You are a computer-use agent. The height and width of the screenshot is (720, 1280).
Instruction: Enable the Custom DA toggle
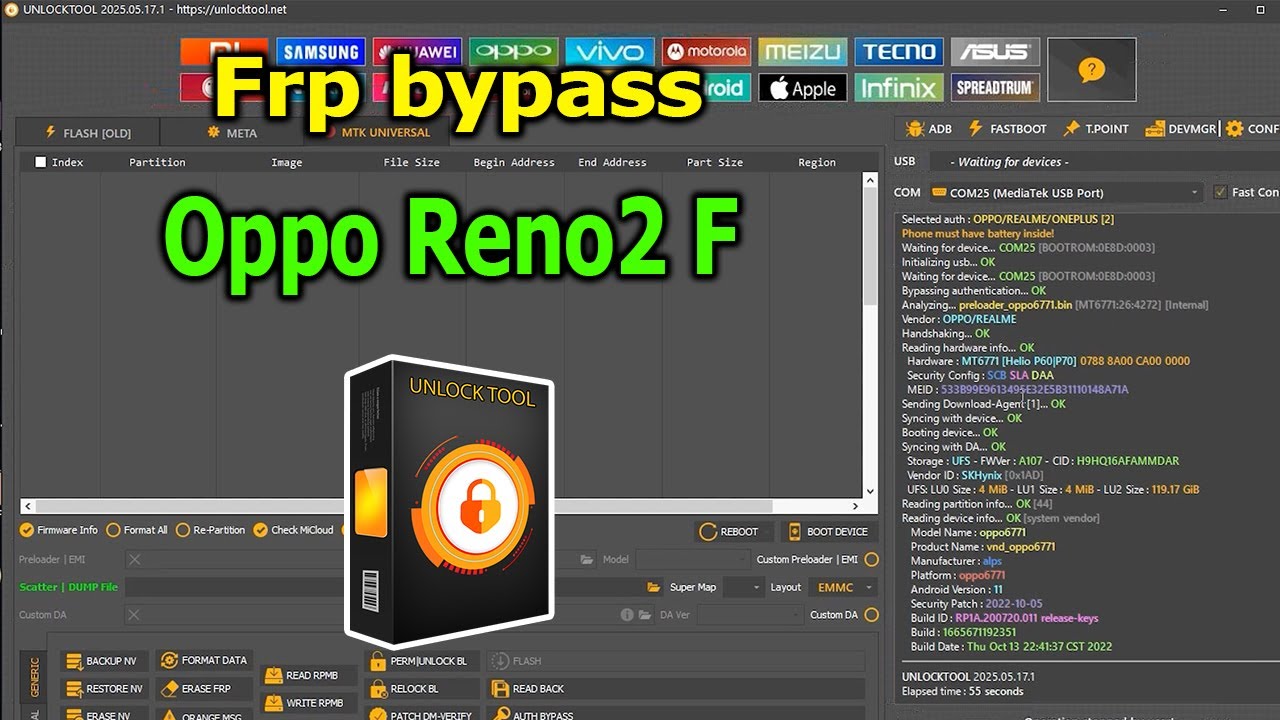coord(872,615)
